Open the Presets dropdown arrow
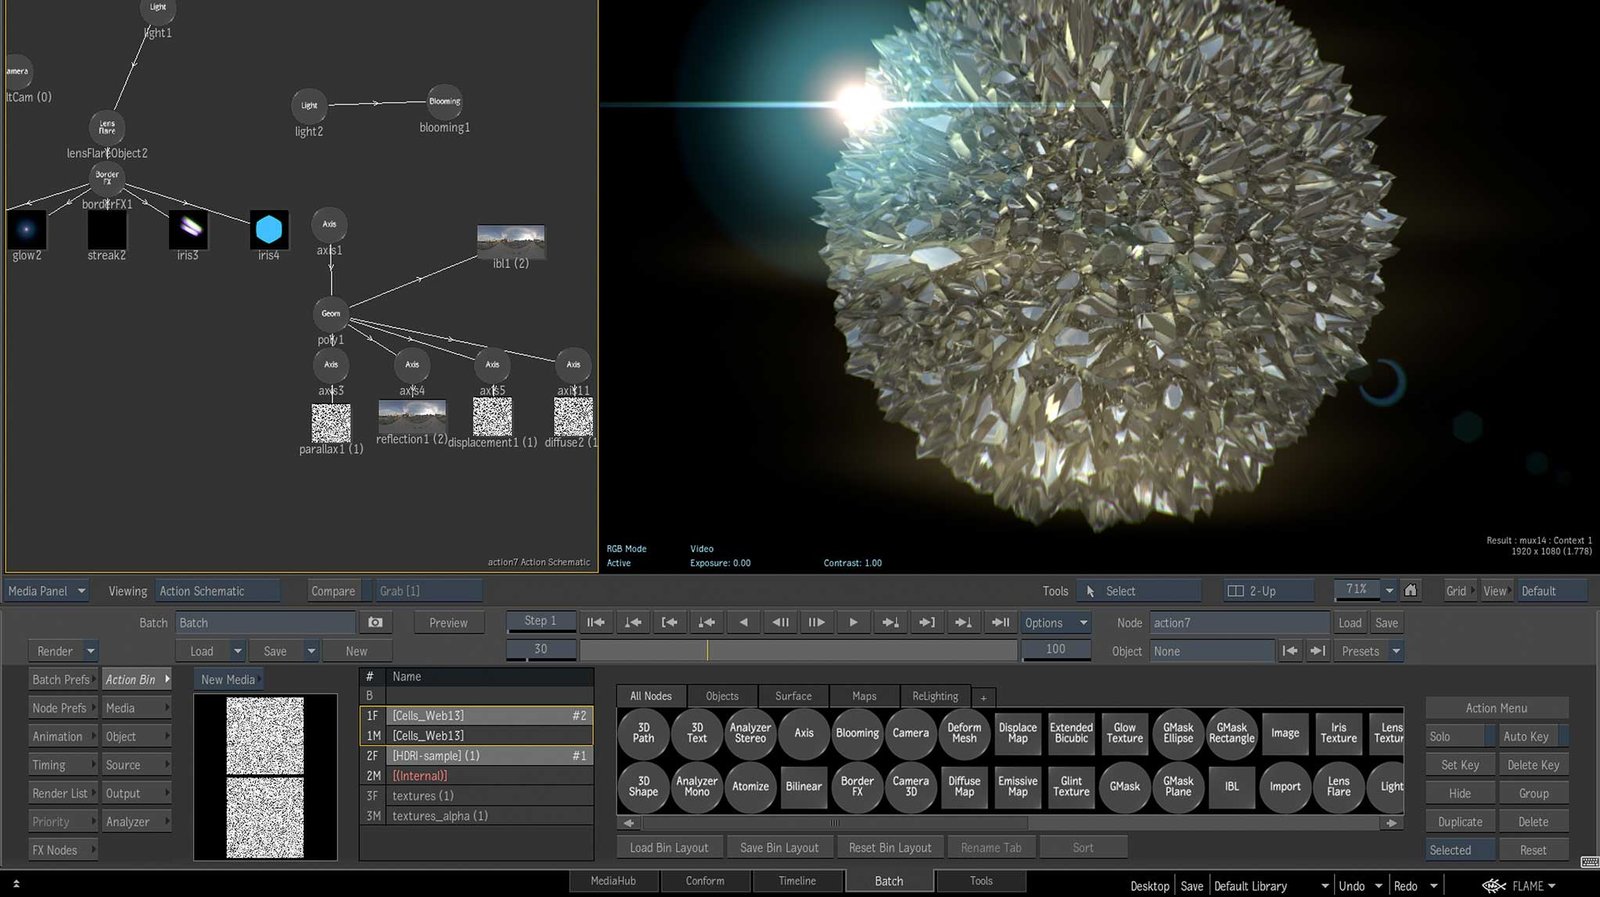The width and height of the screenshot is (1600, 897). click(1396, 651)
